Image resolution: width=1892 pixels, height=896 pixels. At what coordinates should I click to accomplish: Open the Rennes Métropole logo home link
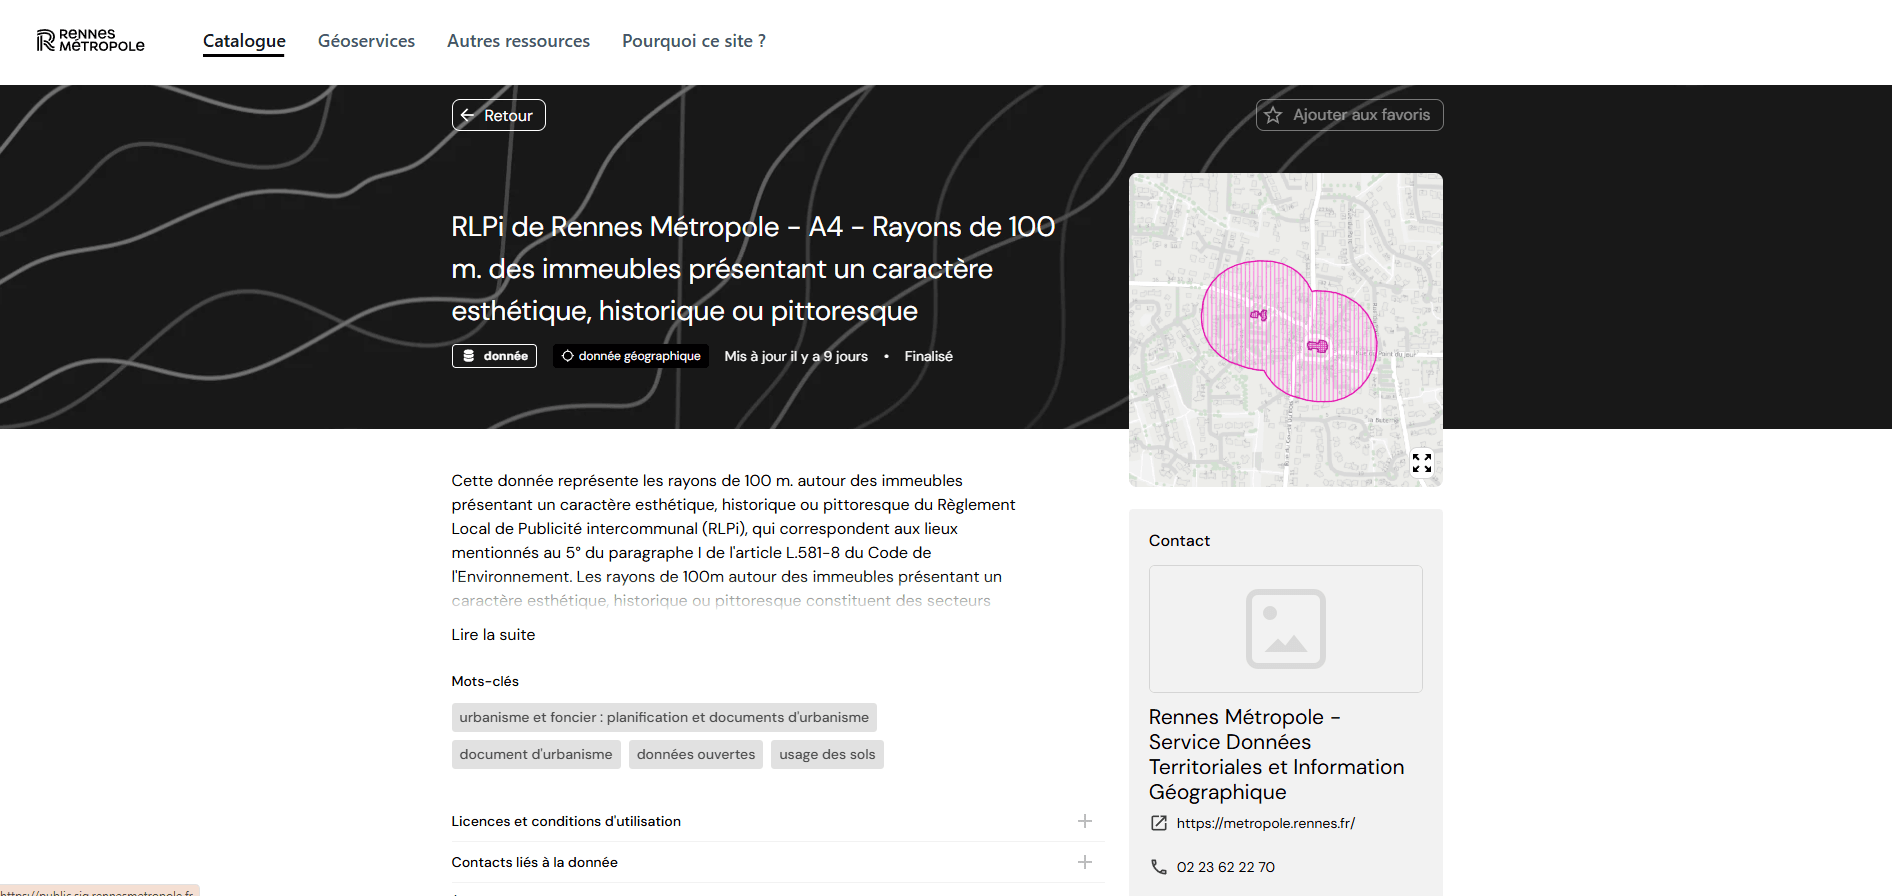click(x=91, y=40)
